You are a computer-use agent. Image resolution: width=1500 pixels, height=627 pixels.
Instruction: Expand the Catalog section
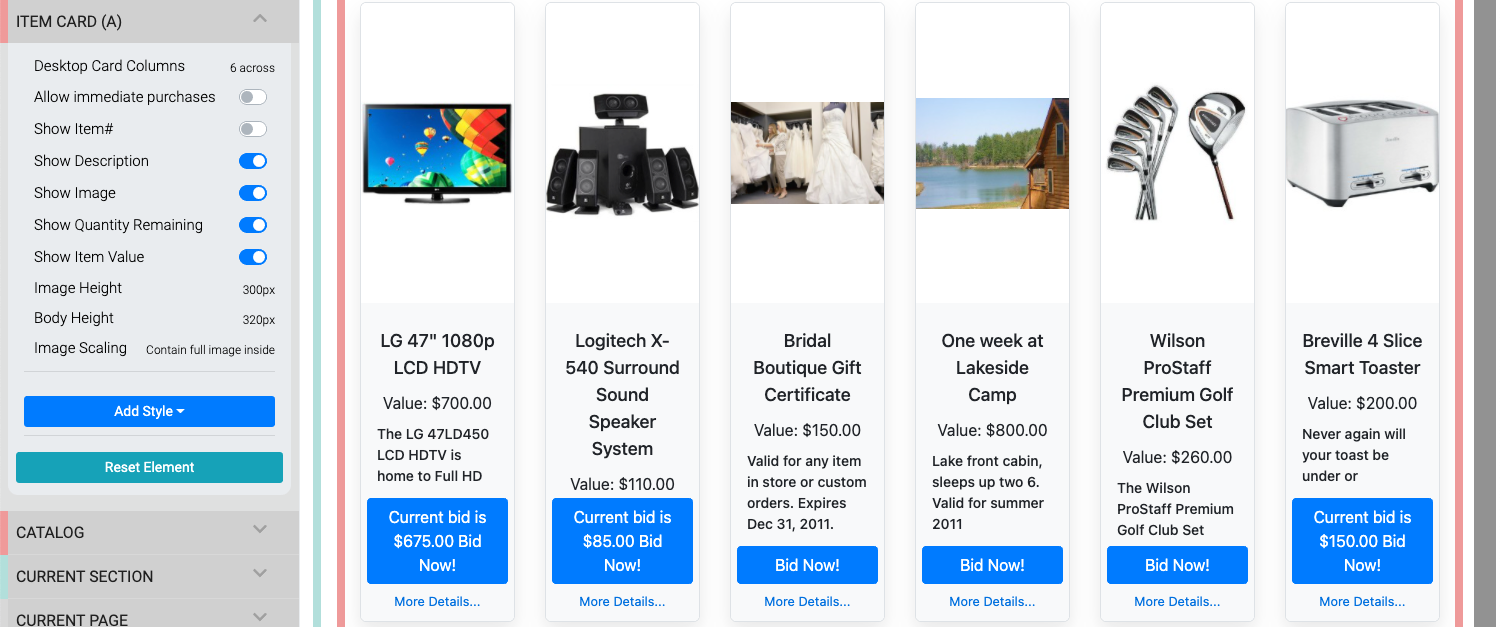[260, 530]
